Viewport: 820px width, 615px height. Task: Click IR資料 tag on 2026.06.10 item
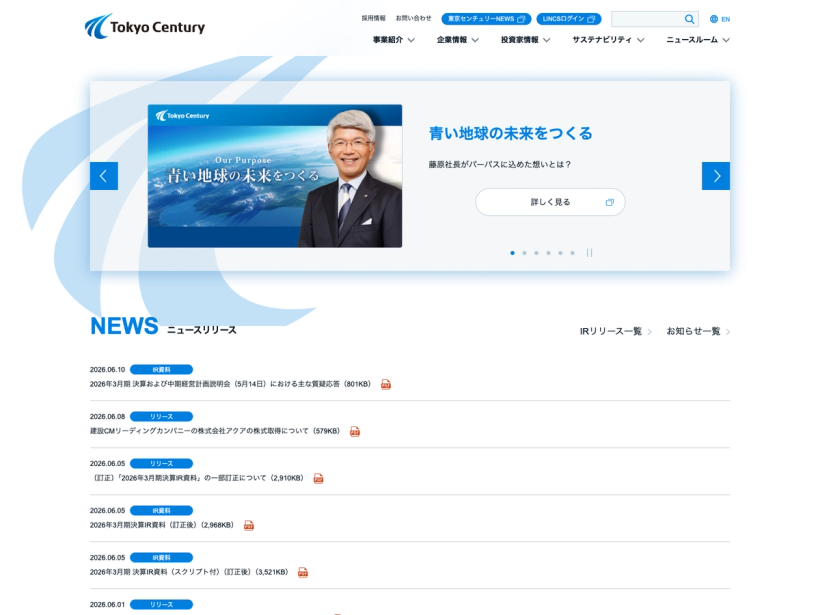[x=161, y=370]
